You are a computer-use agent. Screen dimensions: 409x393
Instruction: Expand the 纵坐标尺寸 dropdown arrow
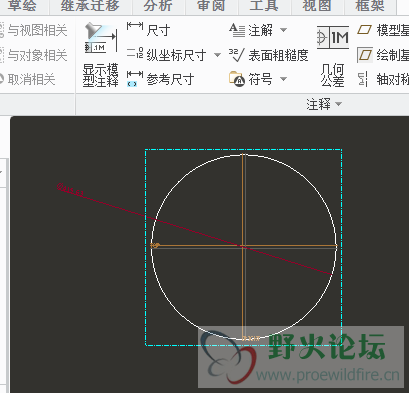point(217,55)
